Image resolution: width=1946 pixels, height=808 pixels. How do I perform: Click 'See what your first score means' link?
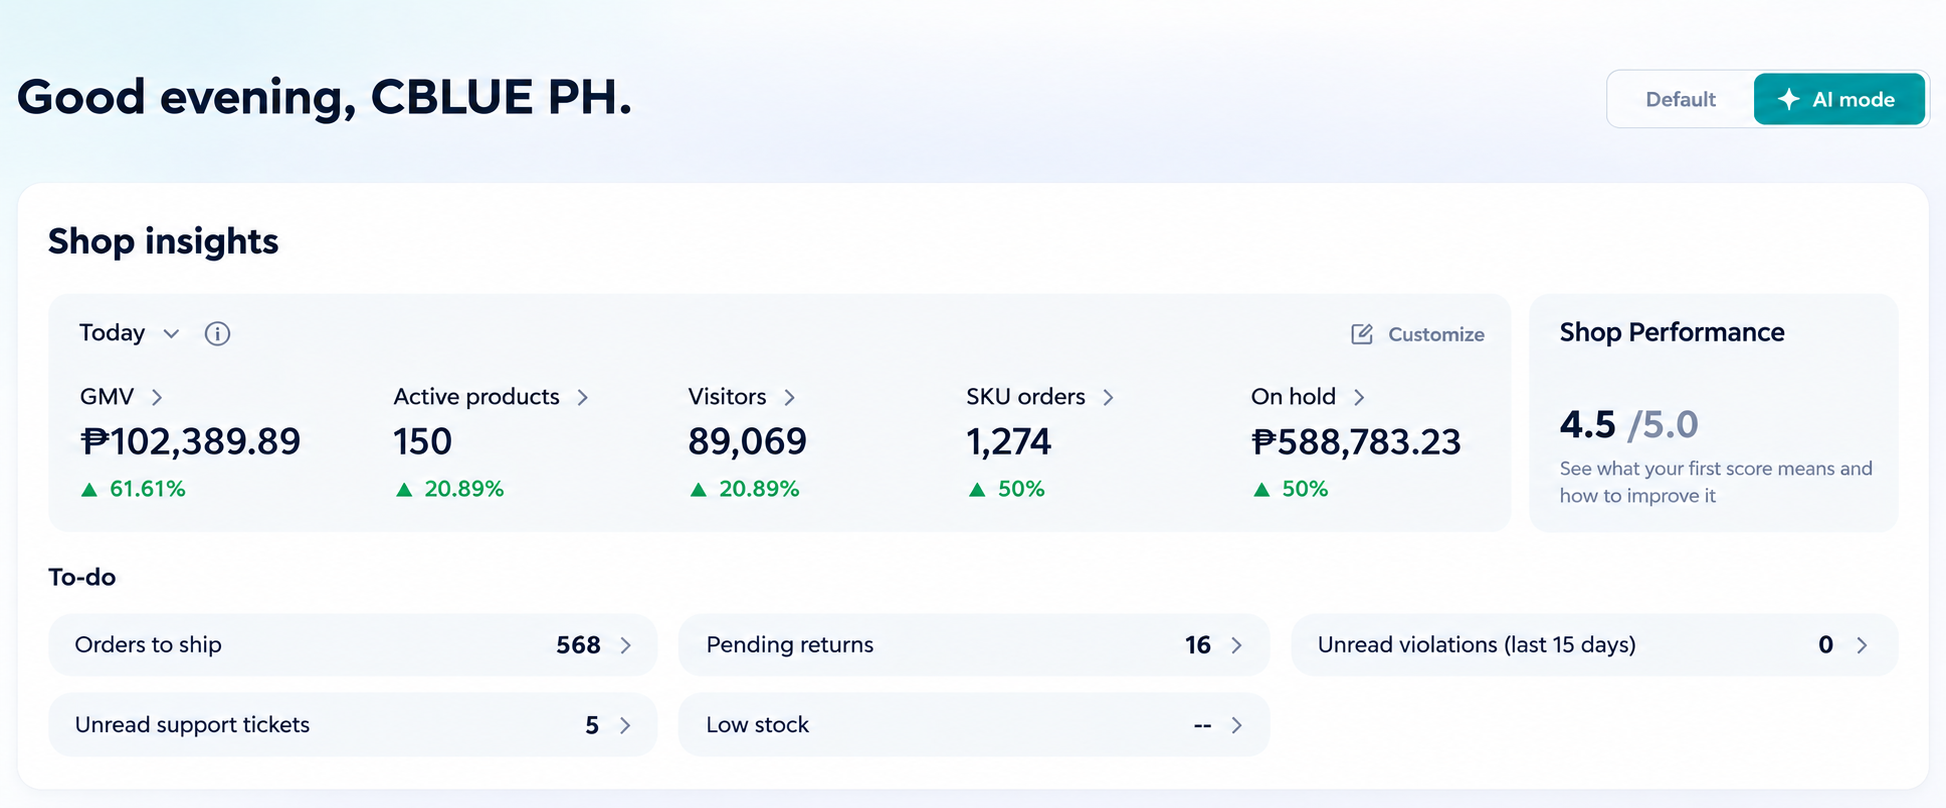(1716, 482)
